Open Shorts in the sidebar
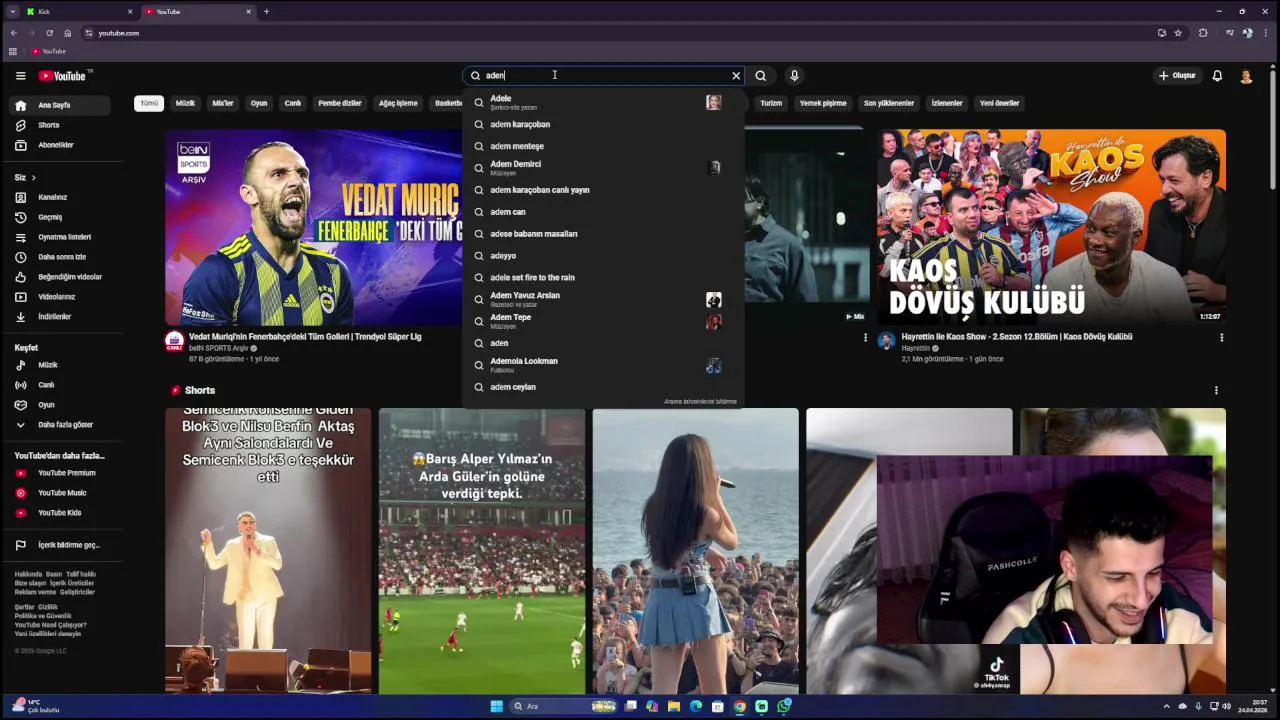 click(x=59, y=125)
